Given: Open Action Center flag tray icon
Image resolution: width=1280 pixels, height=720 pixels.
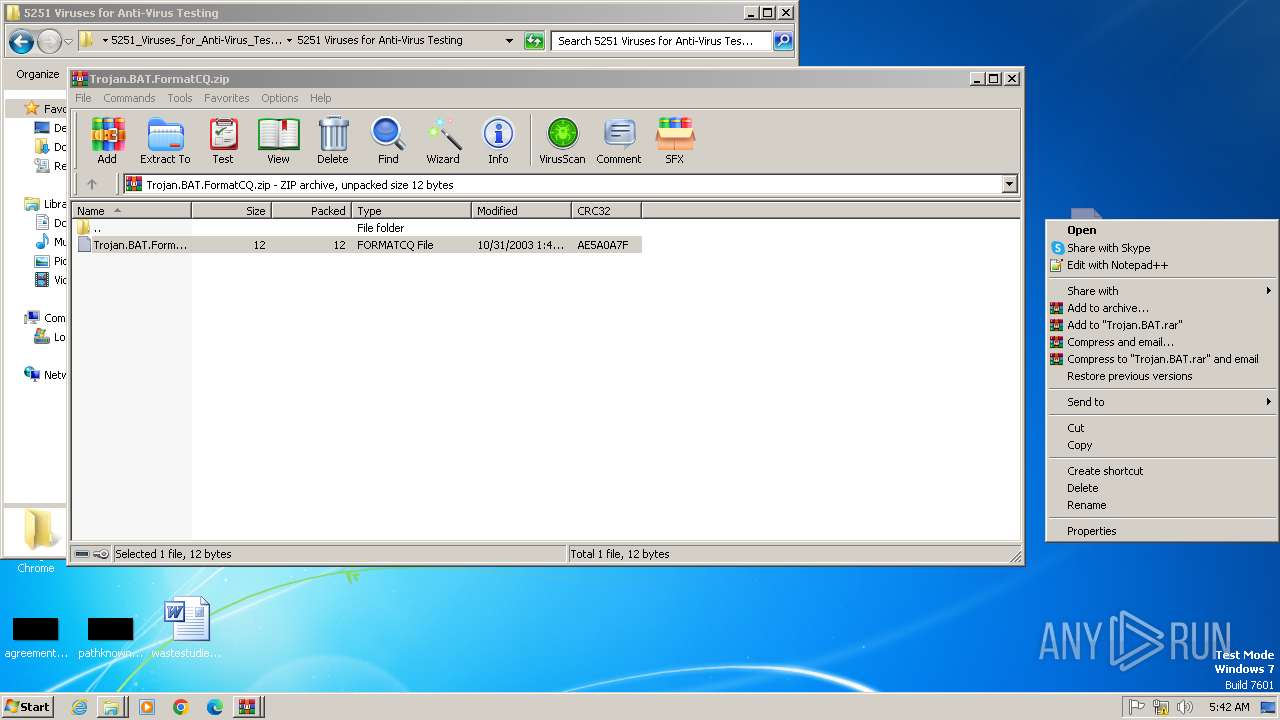Looking at the screenshot, I should tap(1137, 706).
